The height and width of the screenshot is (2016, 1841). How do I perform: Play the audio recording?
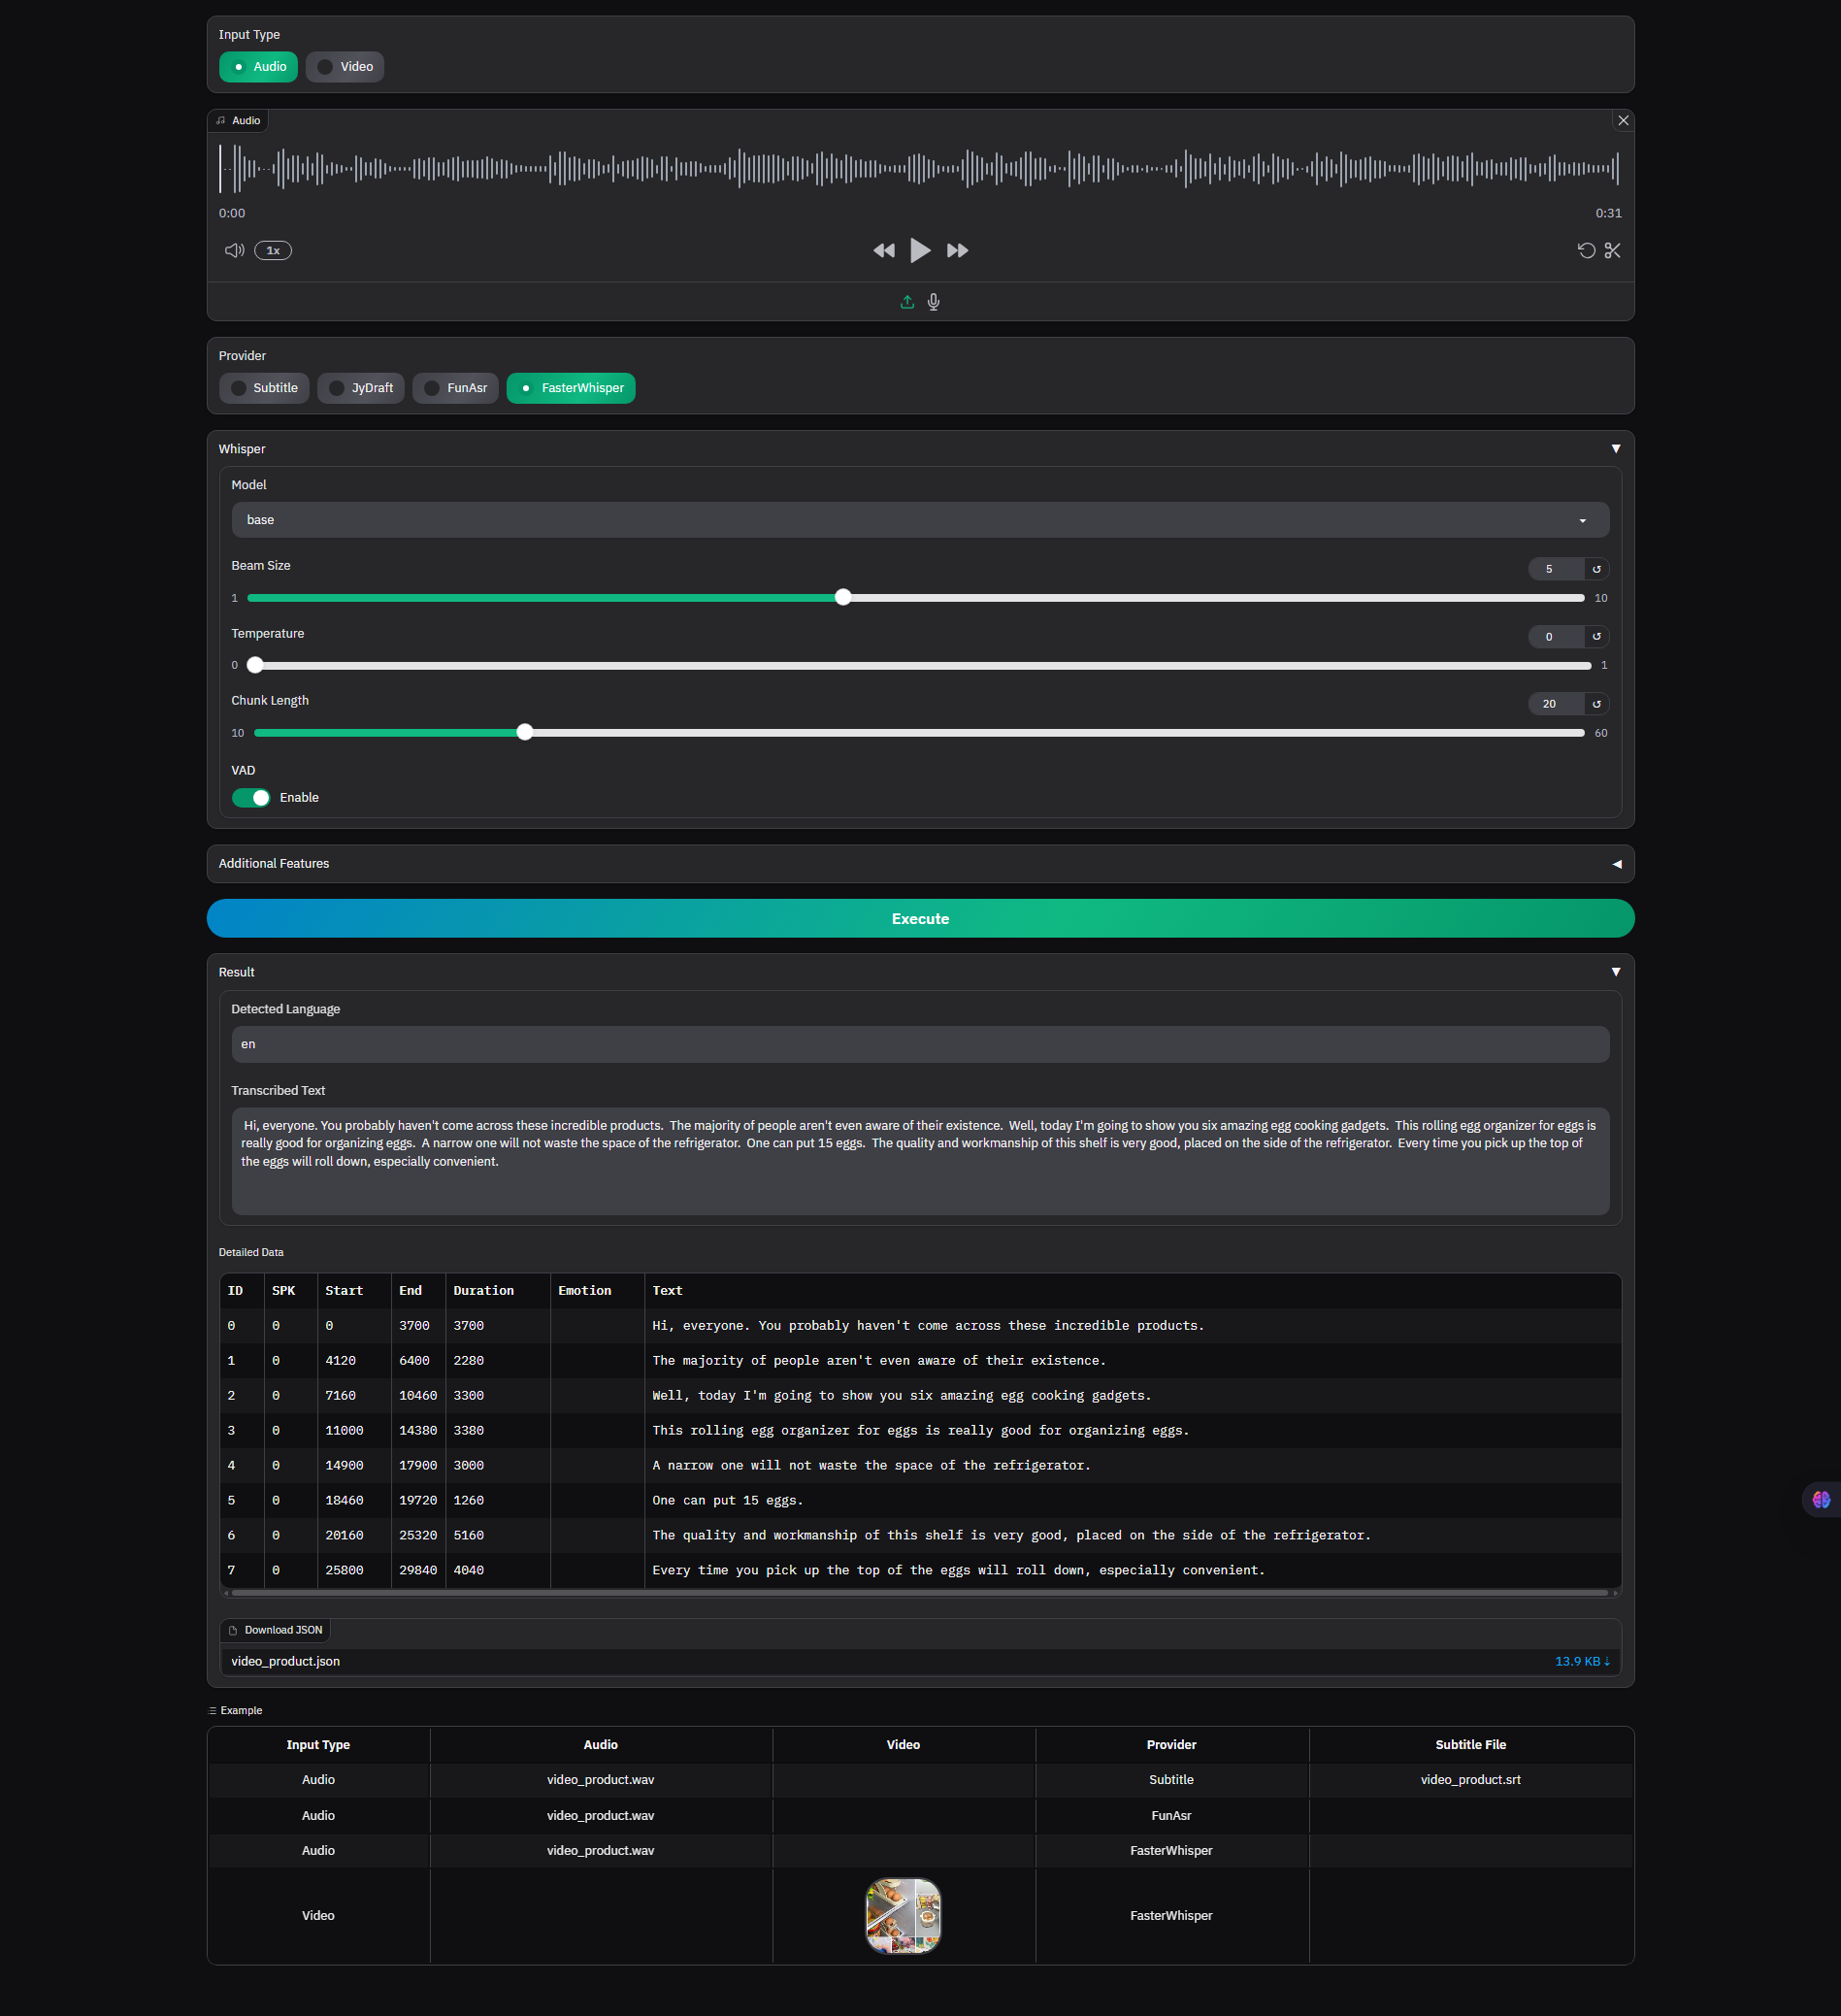920,250
